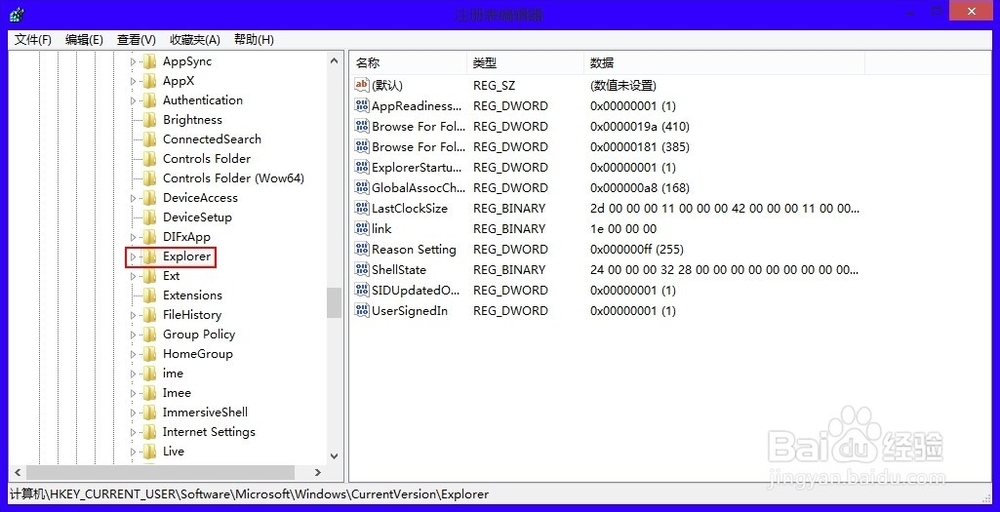The image size is (1000, 512).
Task: Open the 编辑(E) menu
Action: tap(84, 40)
